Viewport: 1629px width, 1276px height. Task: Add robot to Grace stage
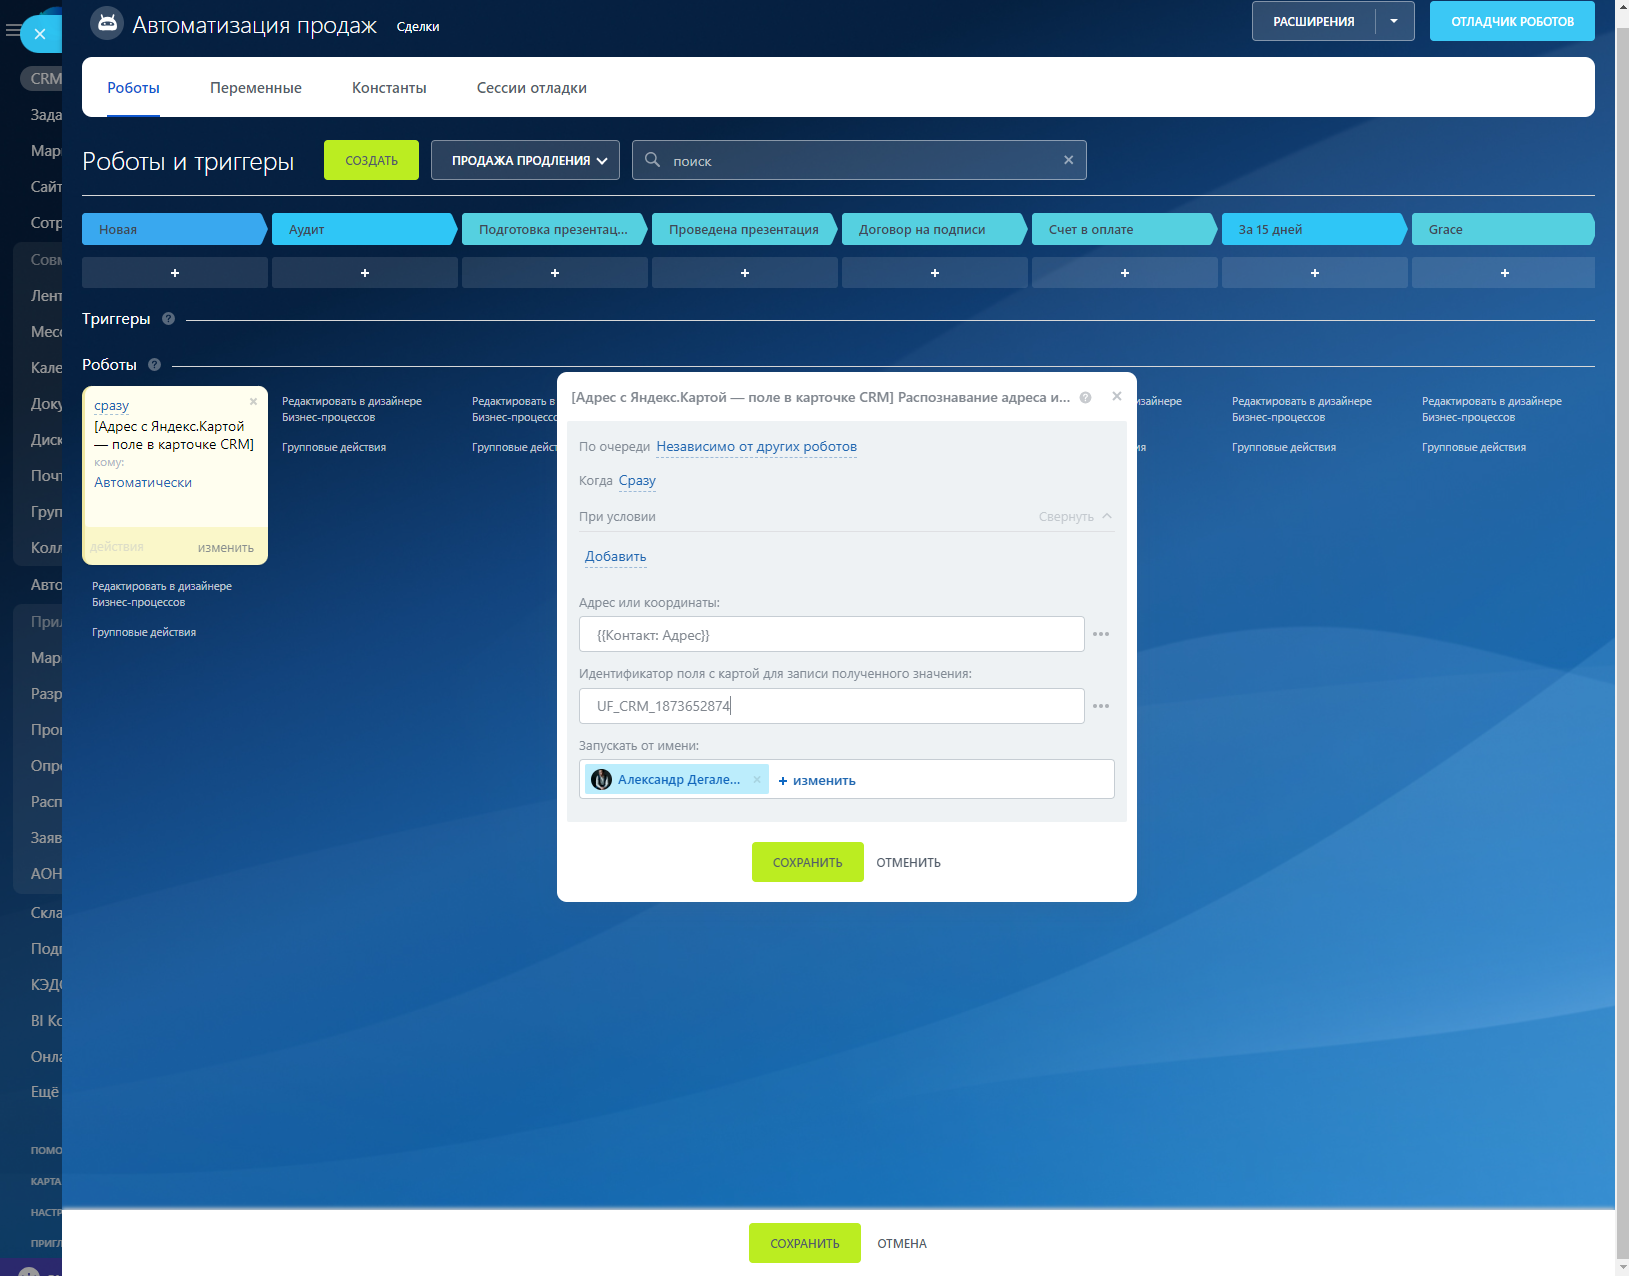coord(1504,273)
